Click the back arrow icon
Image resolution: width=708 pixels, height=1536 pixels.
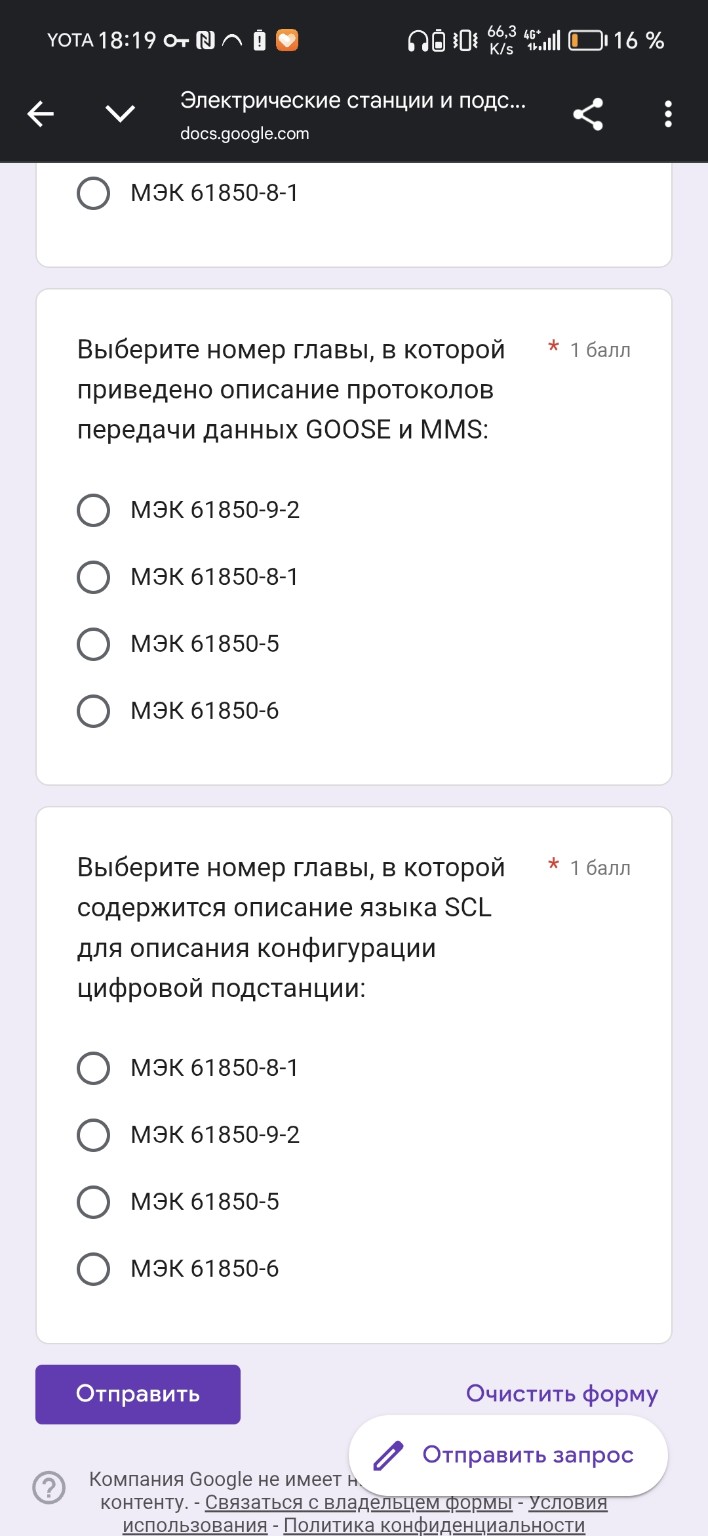coord(40,113)
